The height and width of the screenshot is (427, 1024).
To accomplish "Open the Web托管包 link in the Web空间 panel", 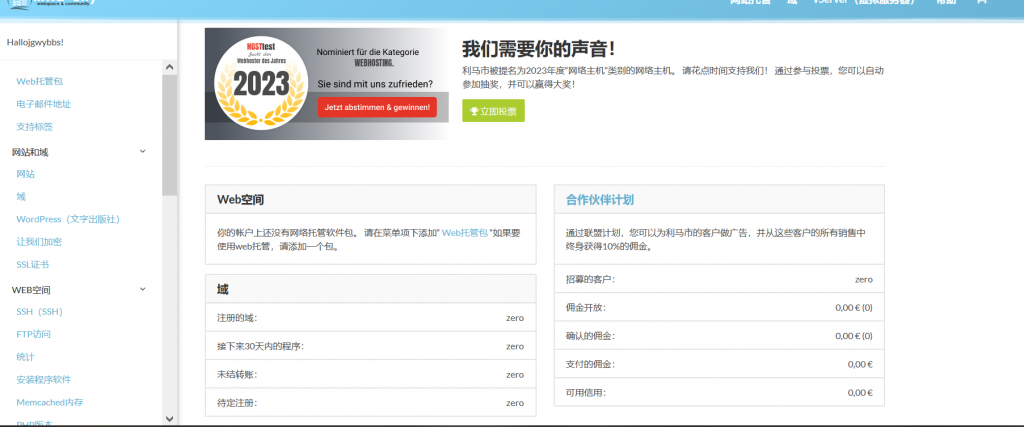I will pos(464,231).
